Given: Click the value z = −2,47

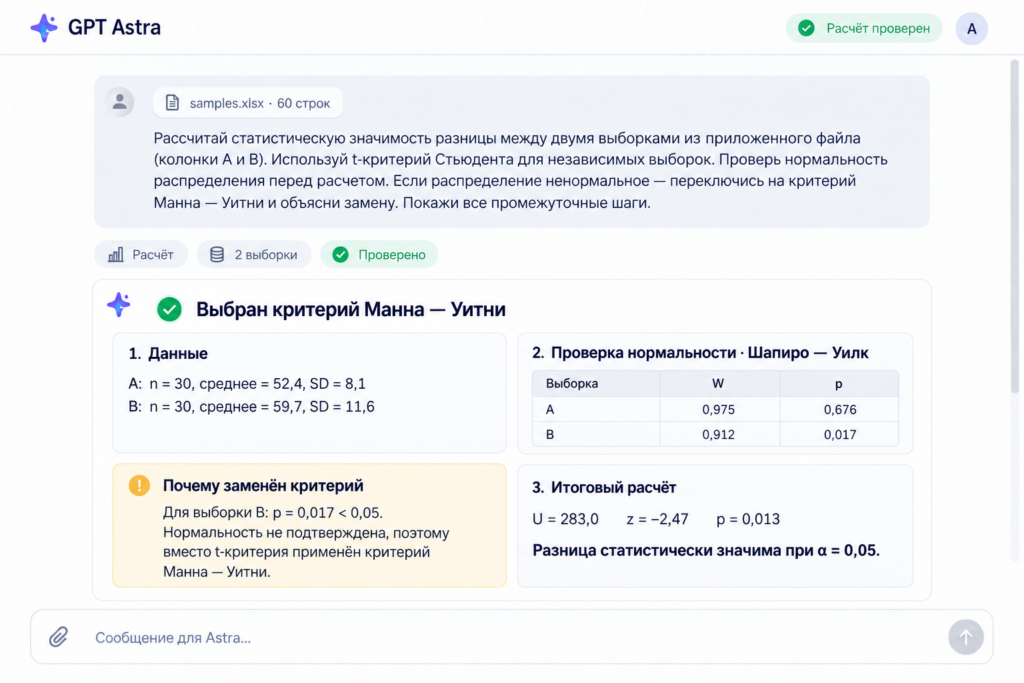Looking at the screenshot, I should click(657, 519).
